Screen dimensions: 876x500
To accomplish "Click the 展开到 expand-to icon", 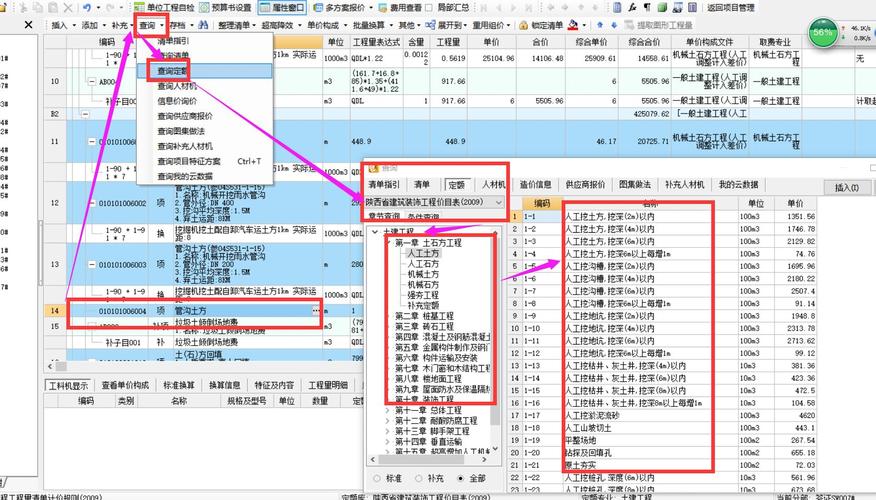I will click(430, 25).
